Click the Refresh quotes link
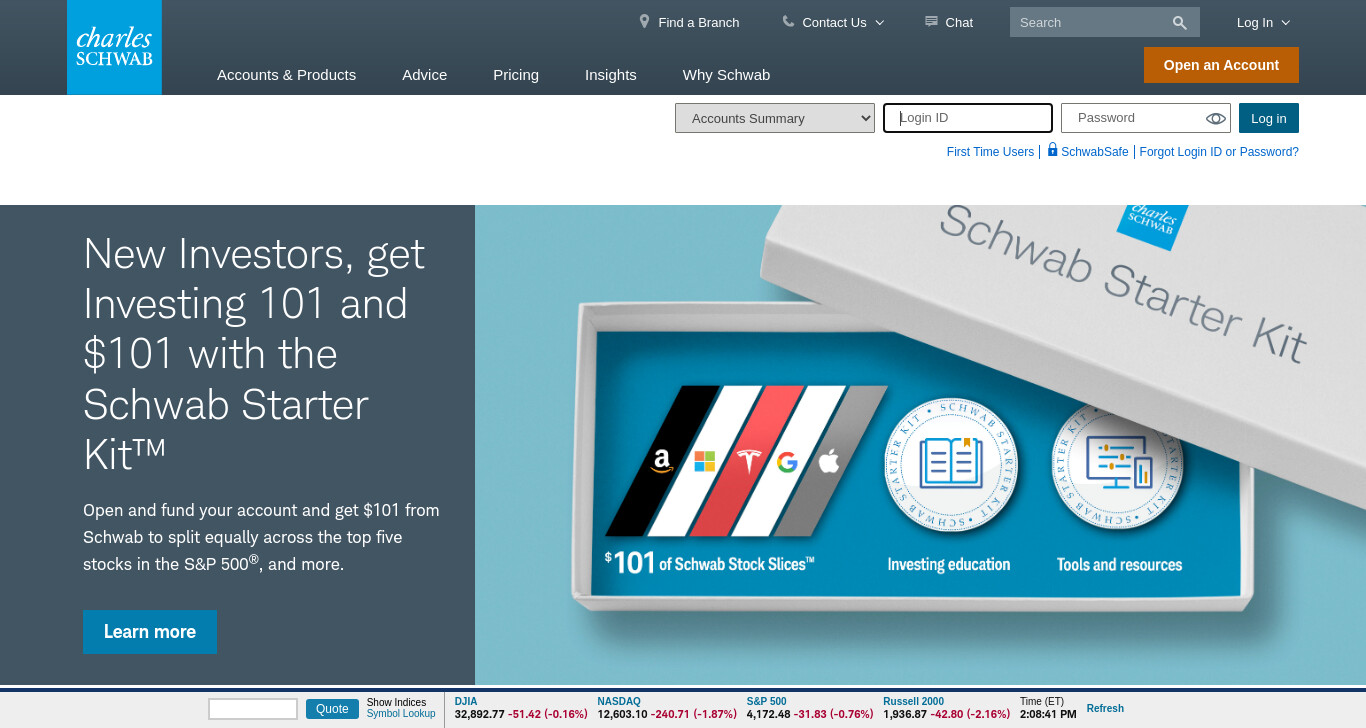Viewport: 1366px width, 728px height. tap(1105, 708)
